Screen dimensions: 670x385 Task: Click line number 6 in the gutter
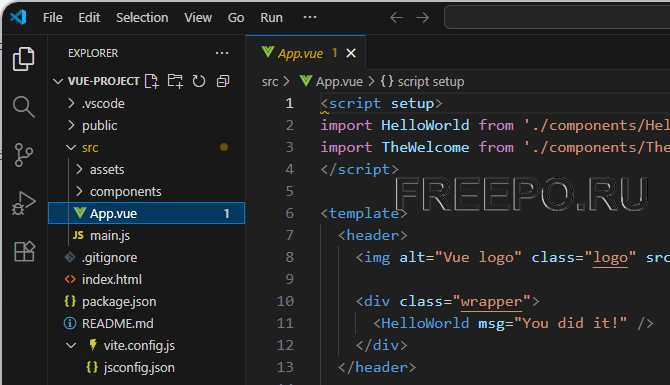290,213
